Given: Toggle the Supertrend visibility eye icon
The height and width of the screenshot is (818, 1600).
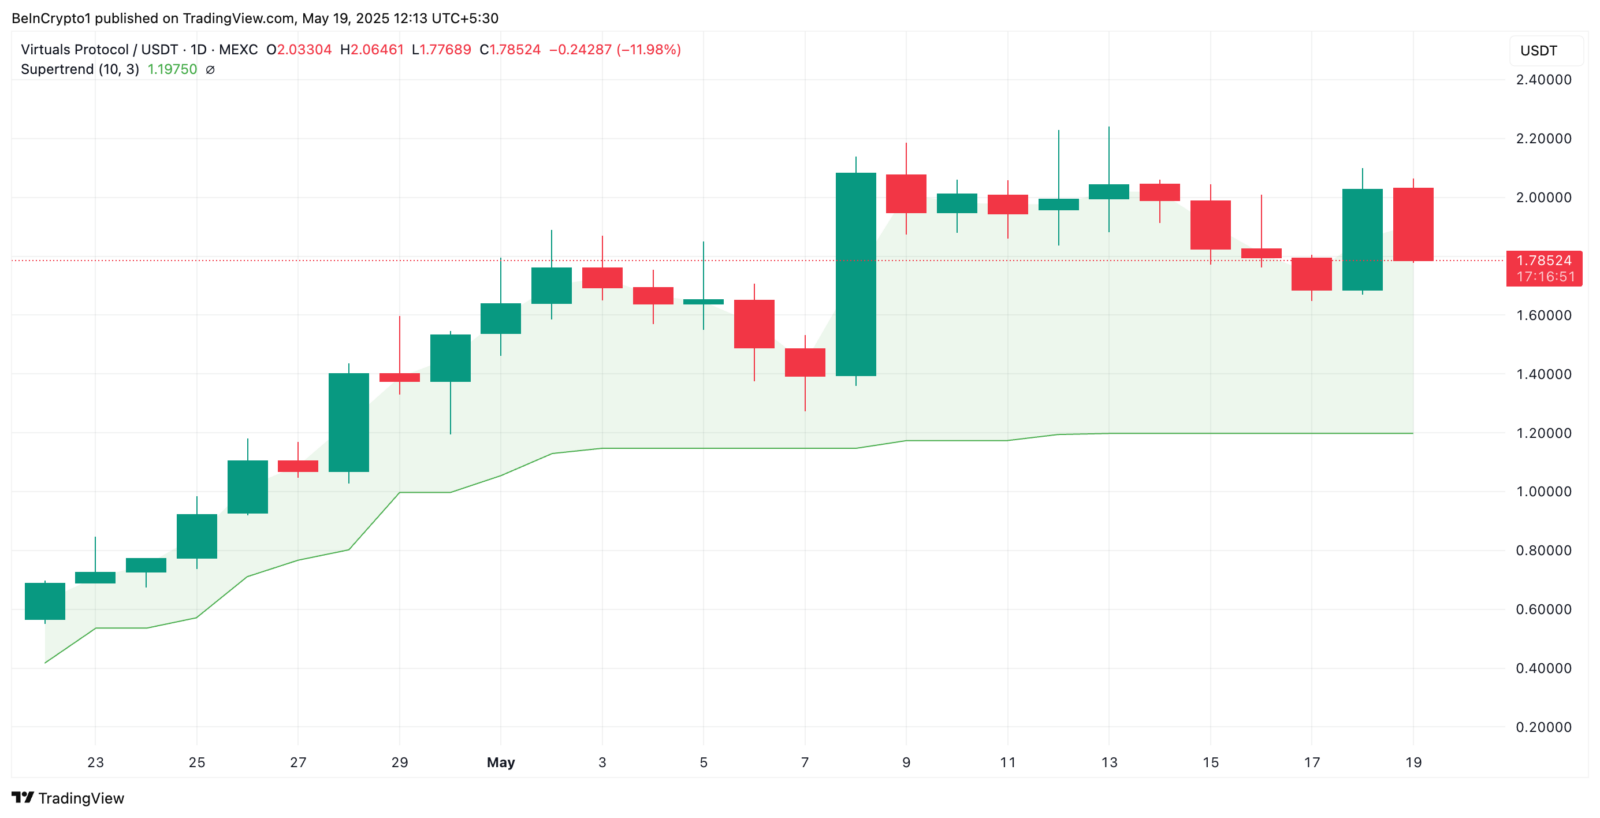Looking at the screenshot, I should pyautogui.click(x=210, y=70).
